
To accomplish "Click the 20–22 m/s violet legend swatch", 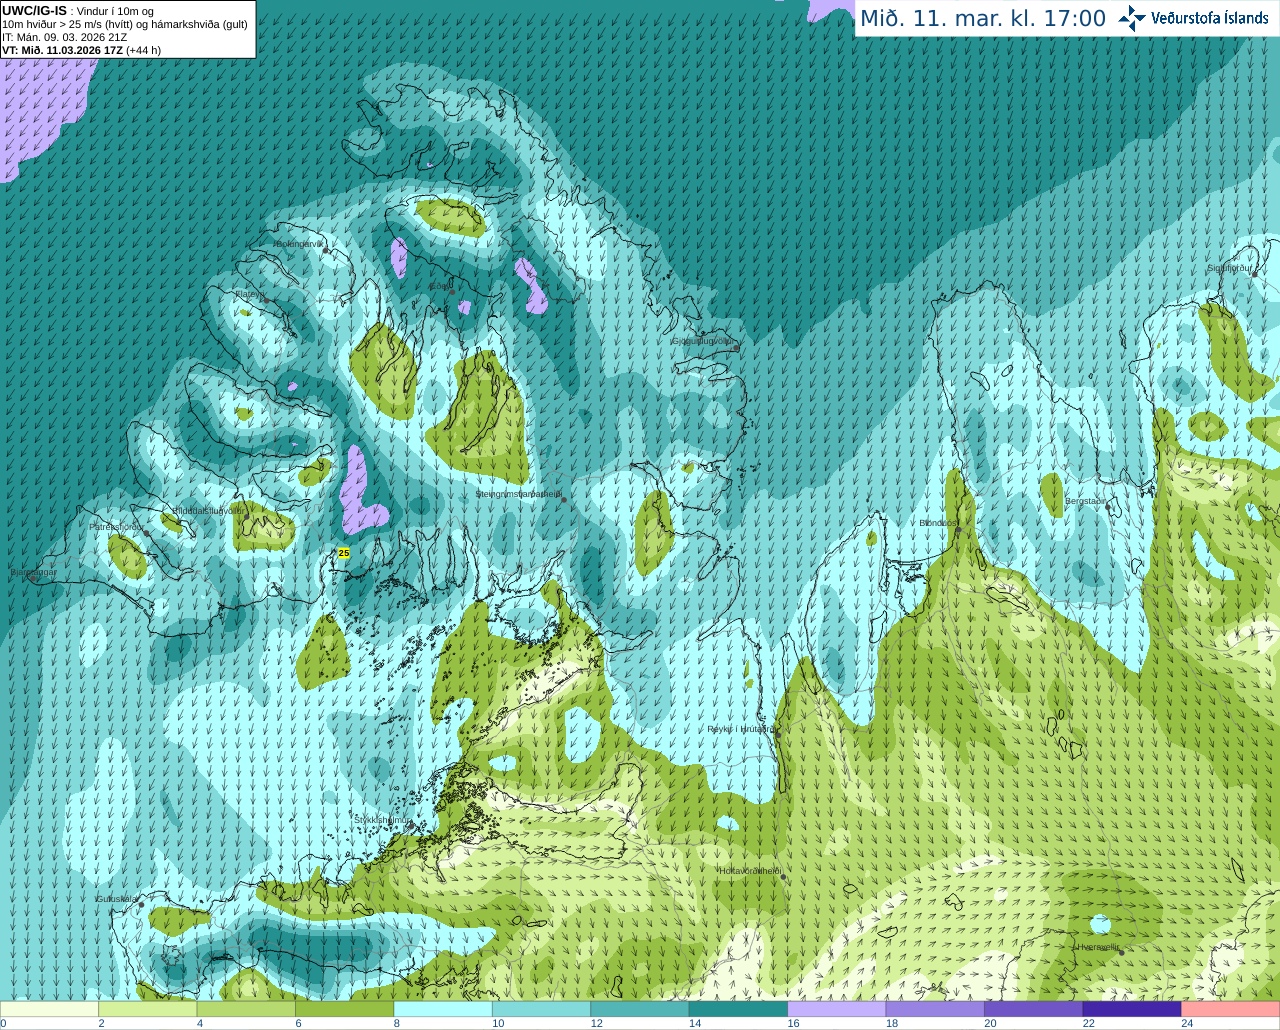I will 1034,1009.
